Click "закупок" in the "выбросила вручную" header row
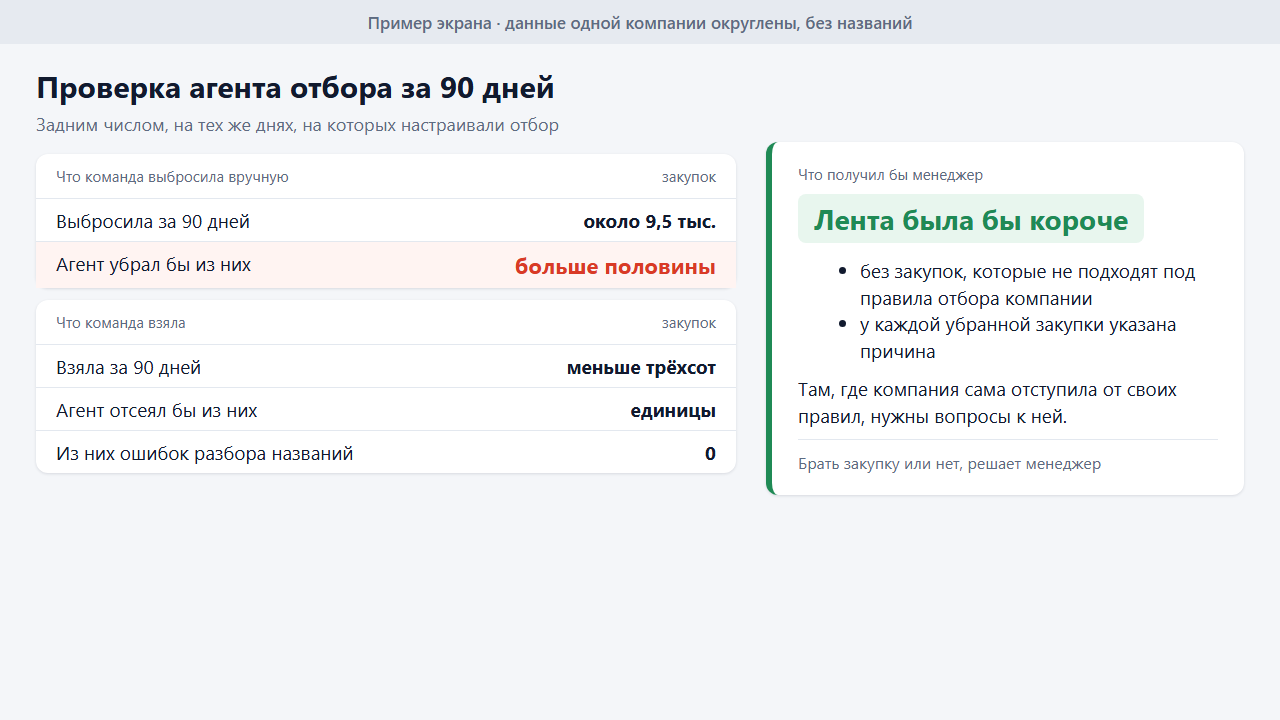Screen dimensions: 1280x720 688,177
